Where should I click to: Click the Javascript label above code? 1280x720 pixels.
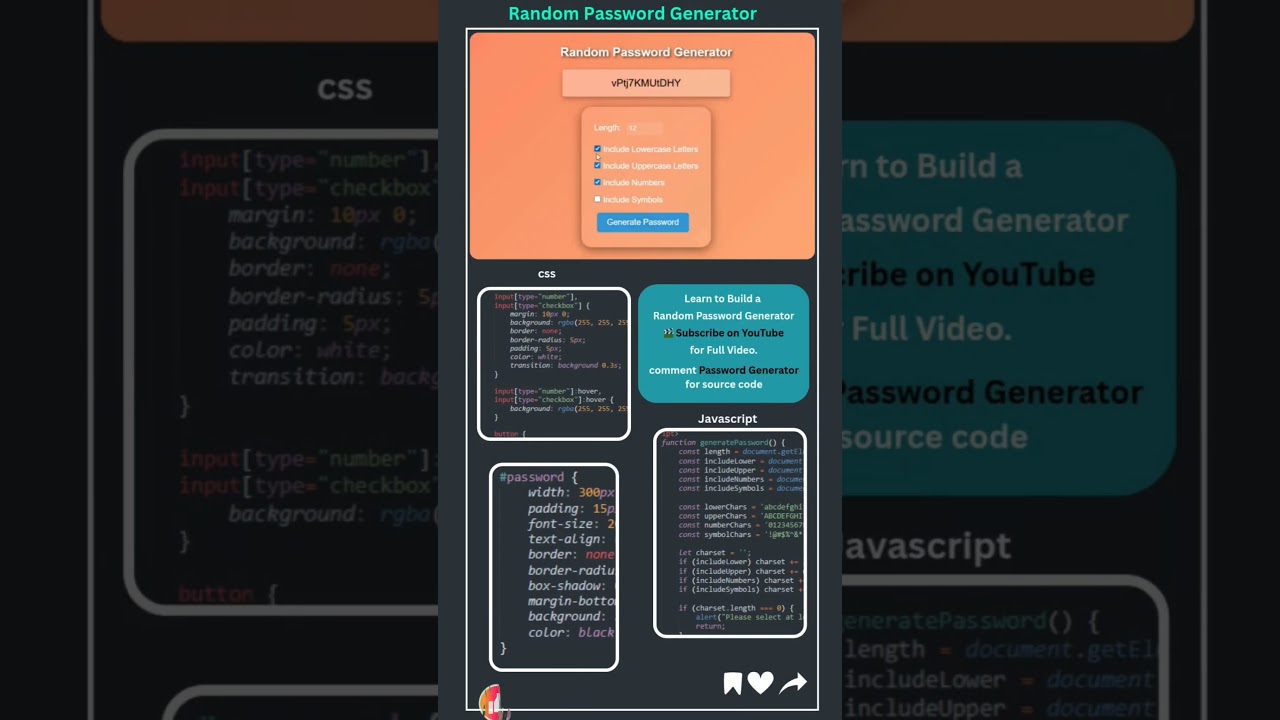[727, 419]
